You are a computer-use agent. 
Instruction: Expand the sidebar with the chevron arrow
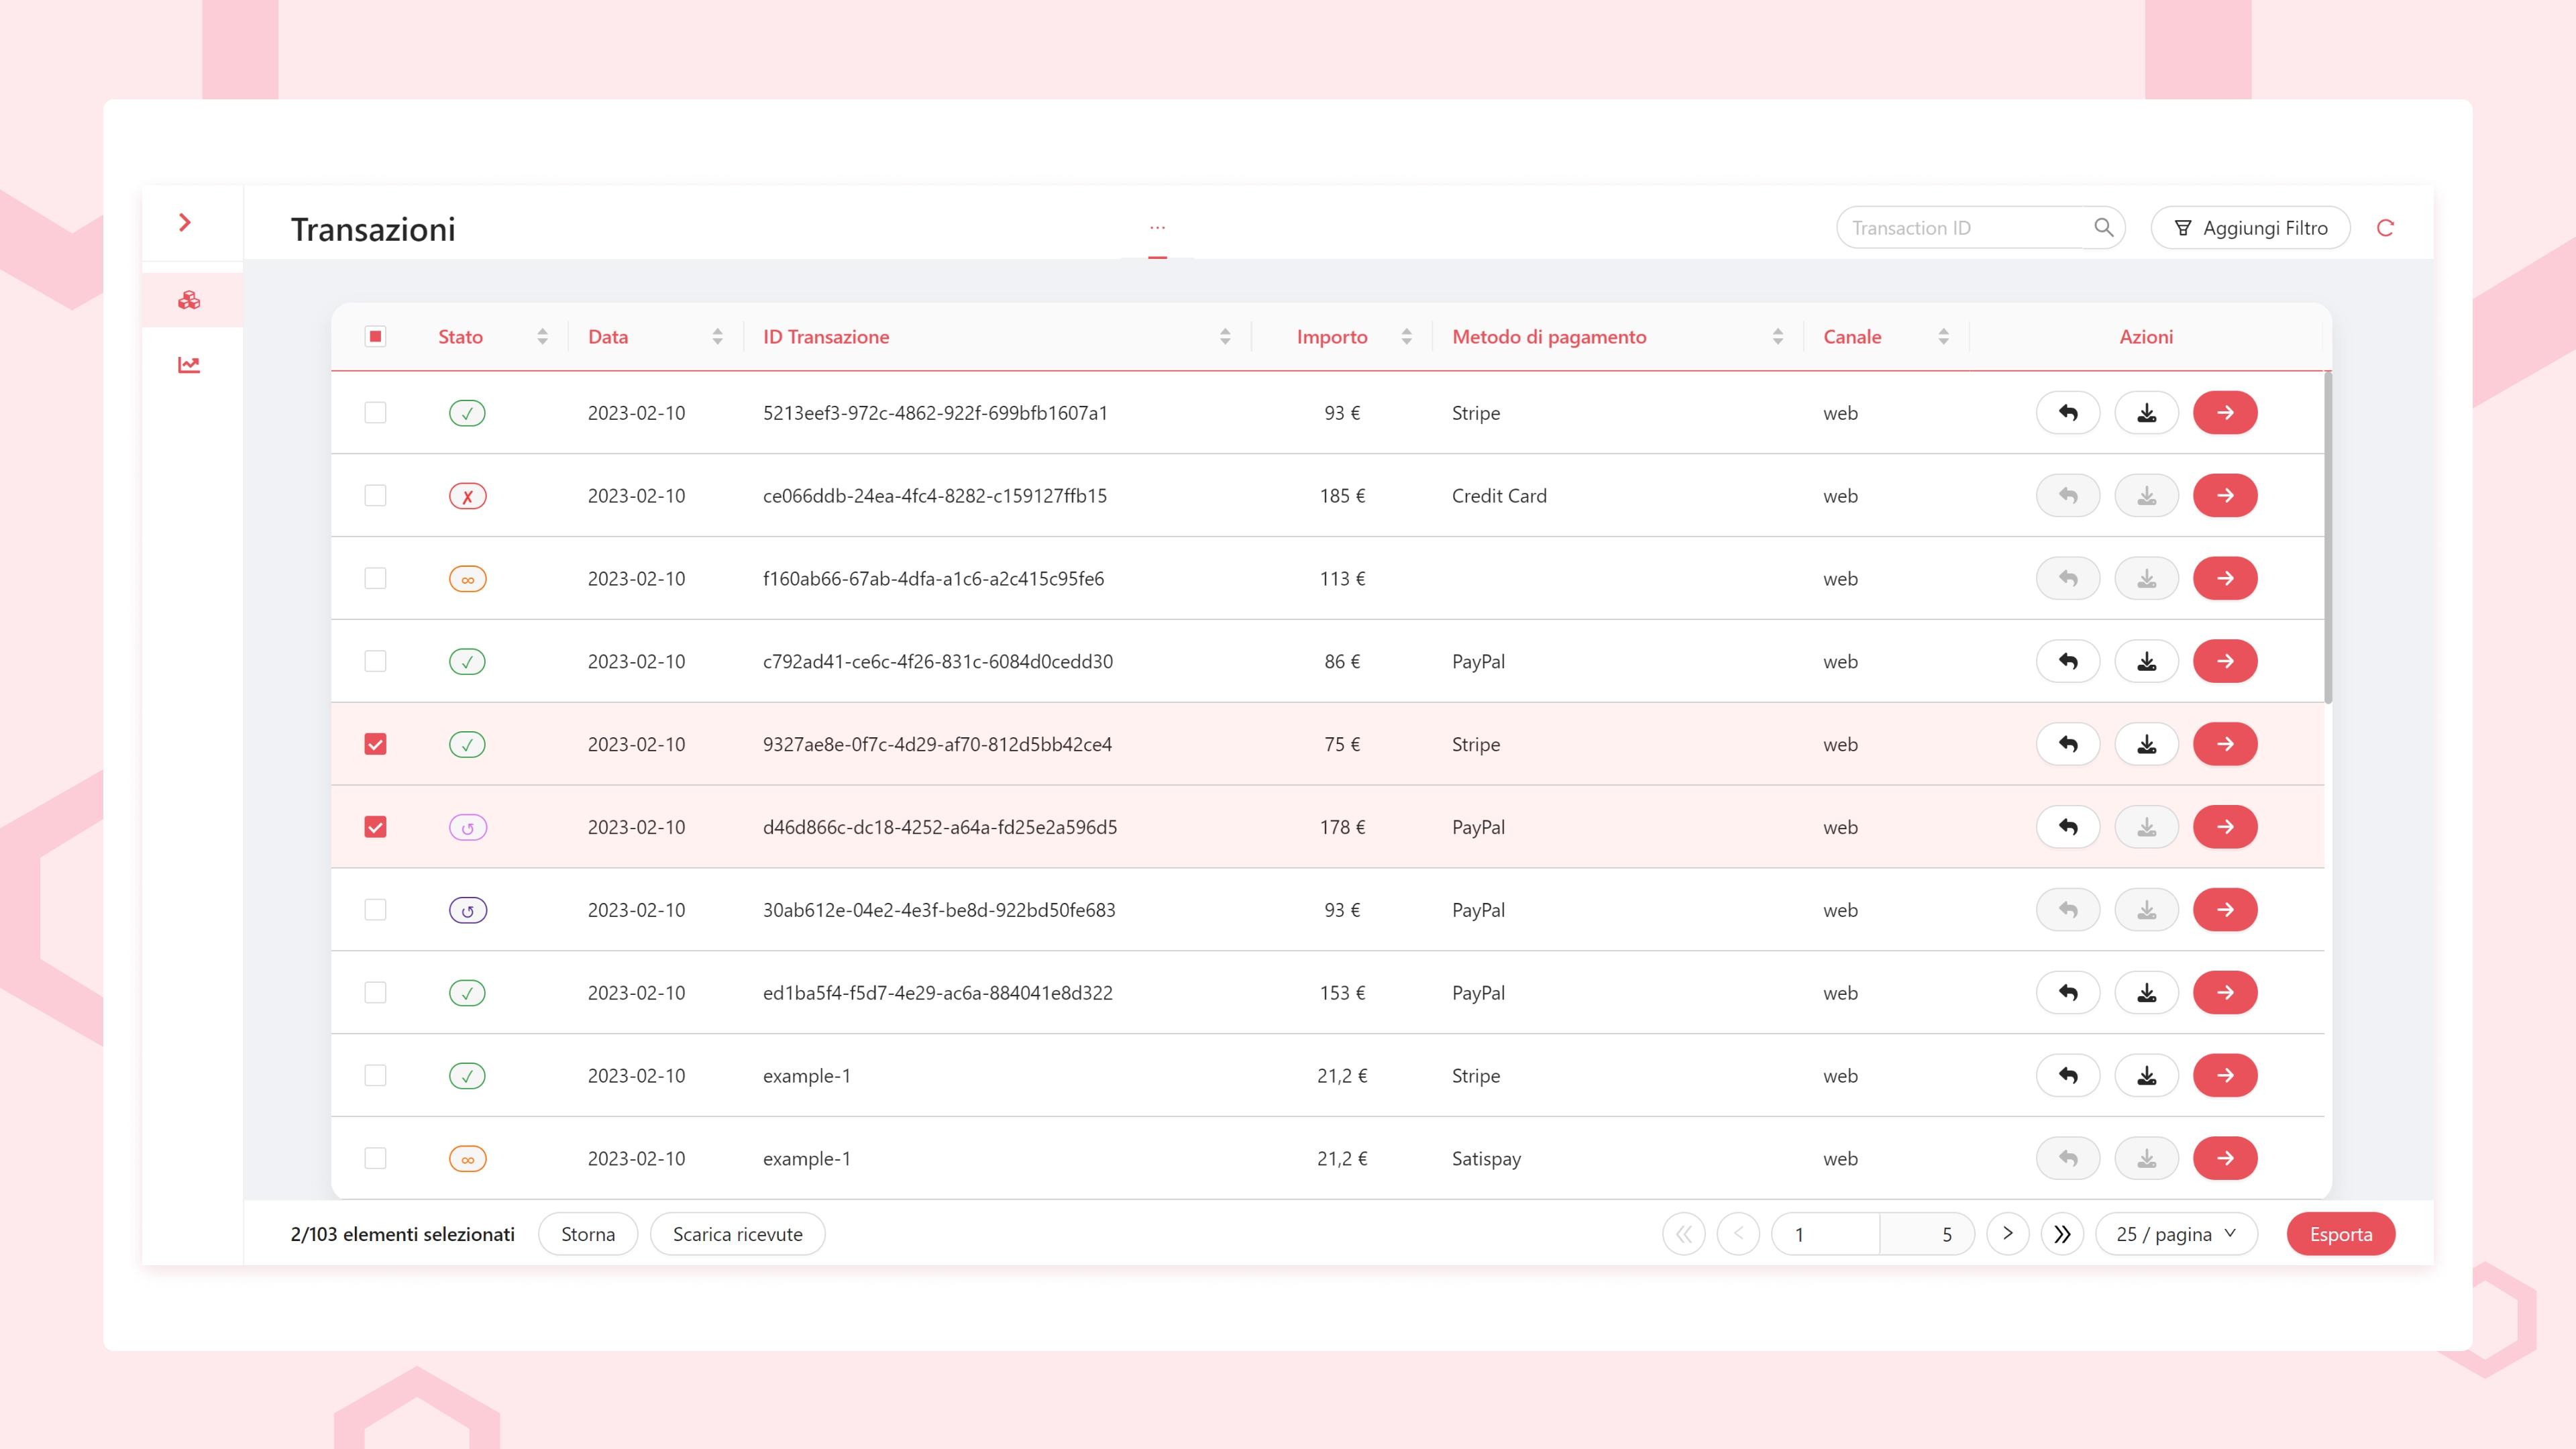(x=185, y=222)
